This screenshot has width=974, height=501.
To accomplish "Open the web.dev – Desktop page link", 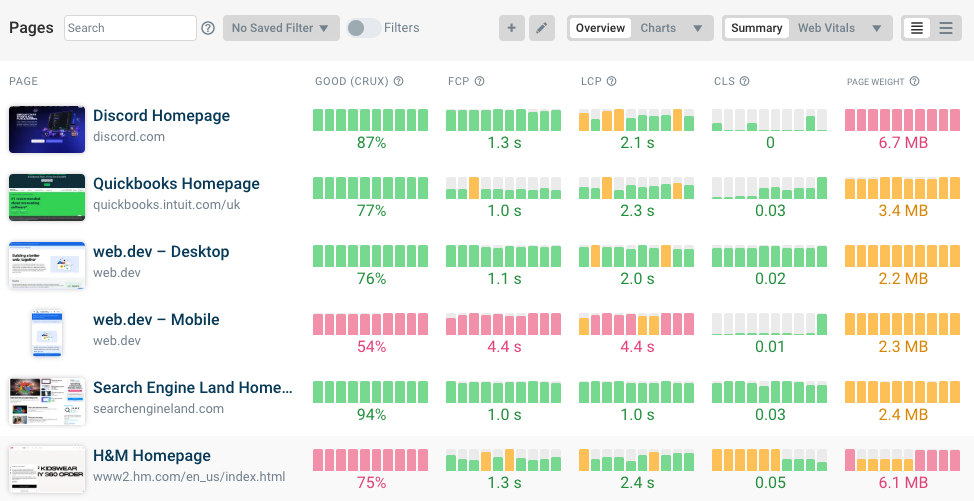I will tap(162, 251).
